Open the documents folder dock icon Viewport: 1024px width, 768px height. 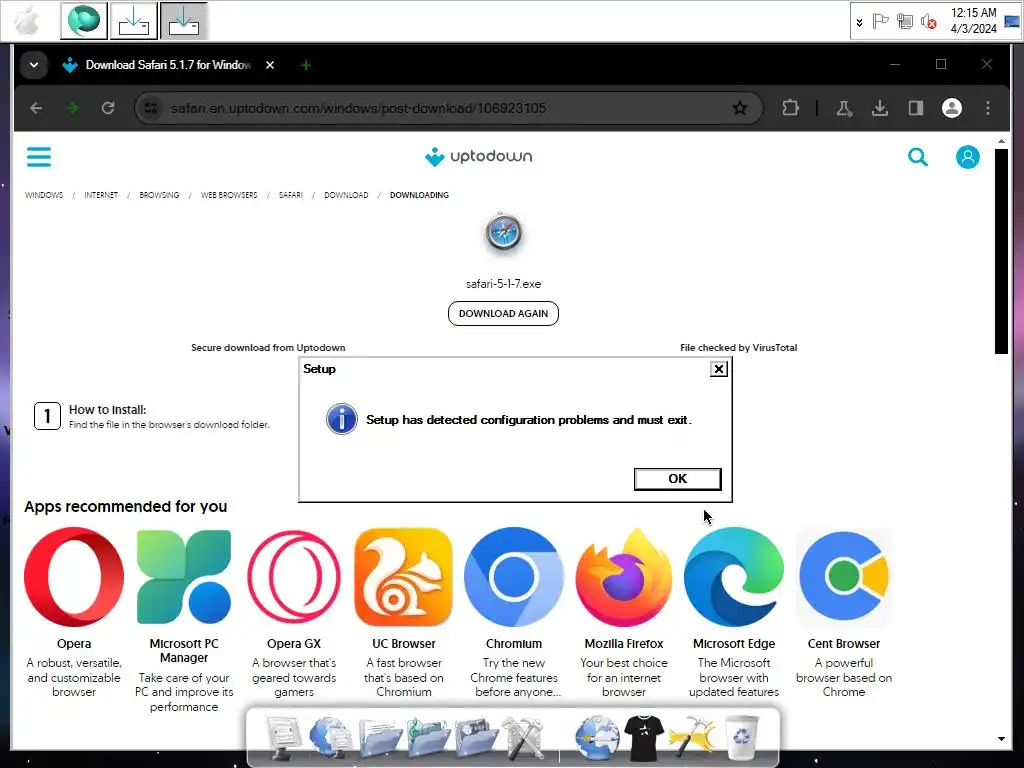click(x=380, y=737)
